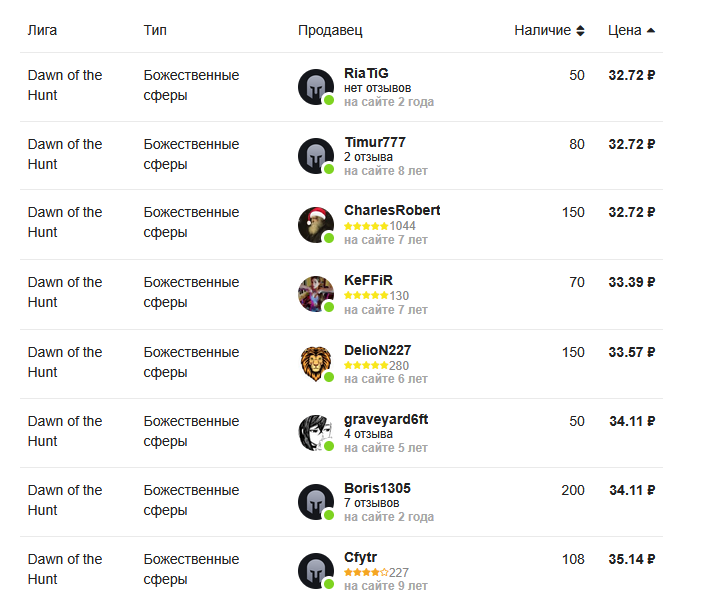Open graveyard6ft's anime sketch avatar

coord(316,433)
